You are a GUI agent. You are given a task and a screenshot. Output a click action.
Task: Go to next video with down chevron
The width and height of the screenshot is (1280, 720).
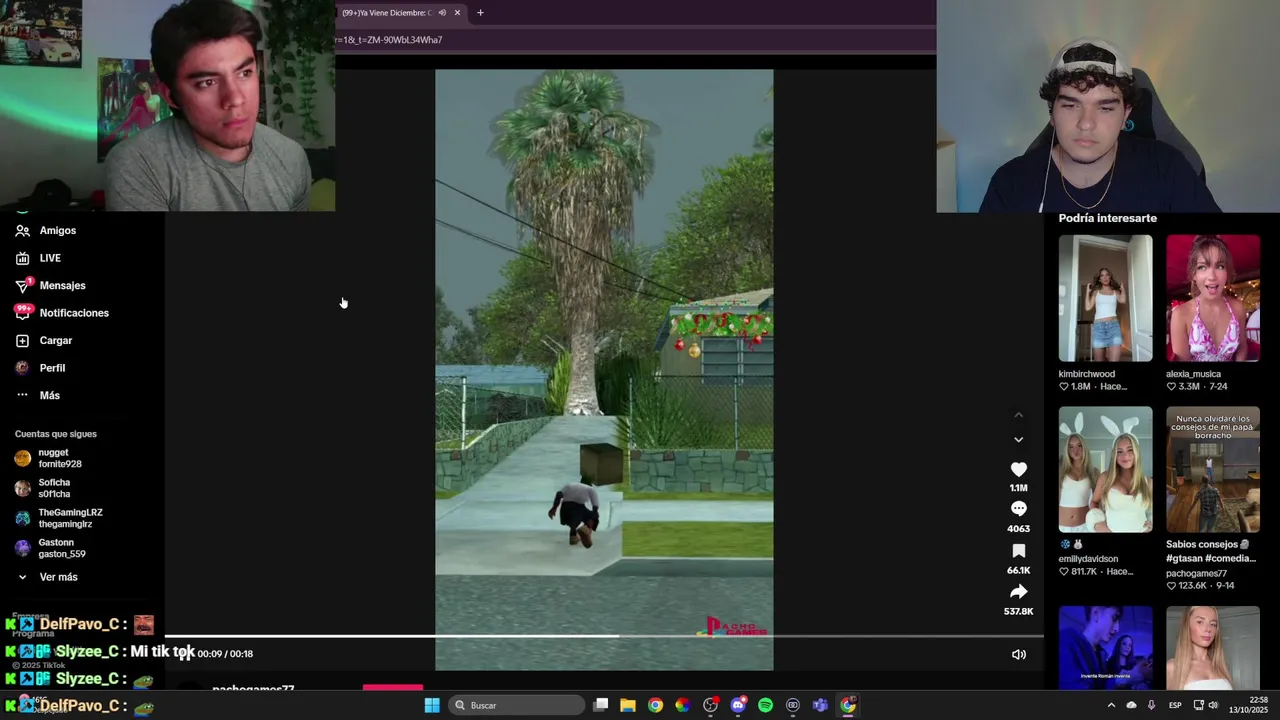[x=1018, y=439]
